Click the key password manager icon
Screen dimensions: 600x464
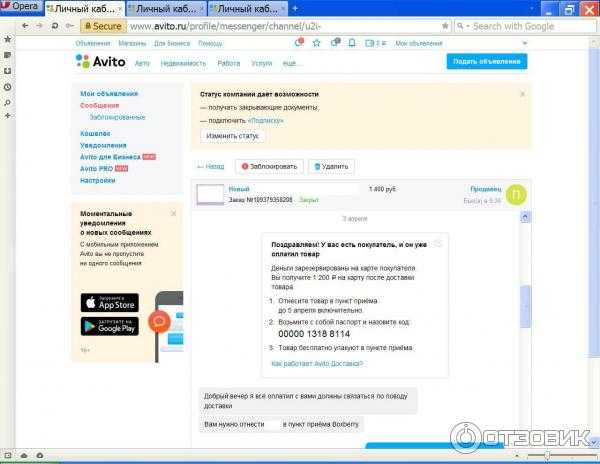(70, 26)
